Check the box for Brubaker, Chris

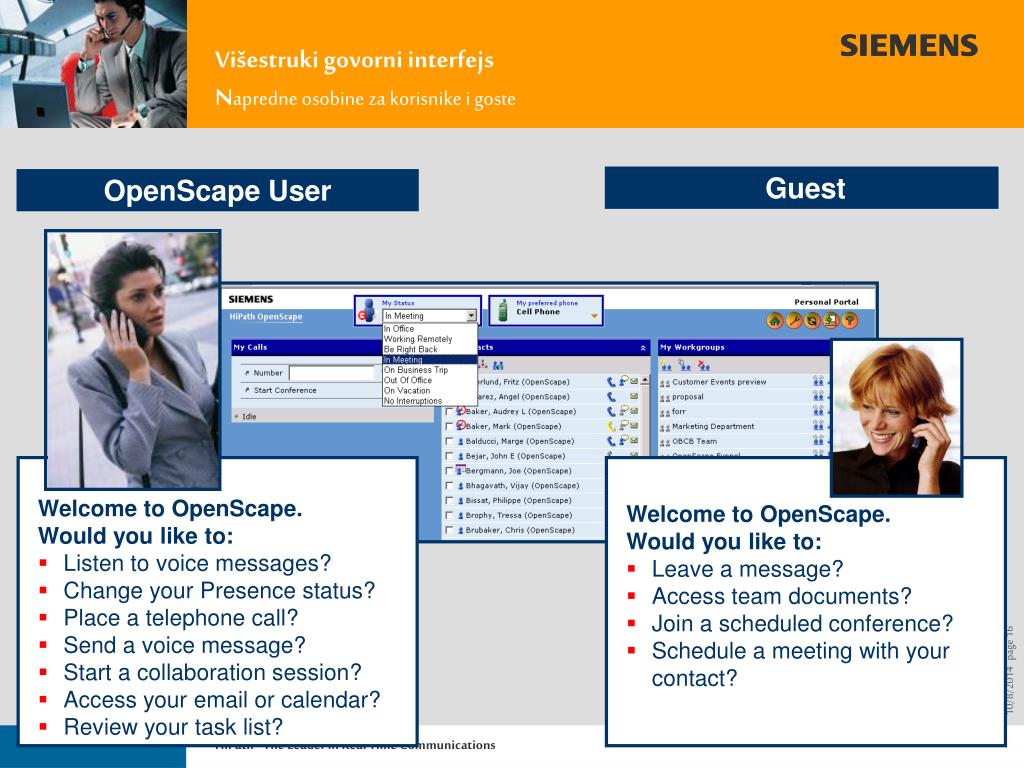pos(449,530)
